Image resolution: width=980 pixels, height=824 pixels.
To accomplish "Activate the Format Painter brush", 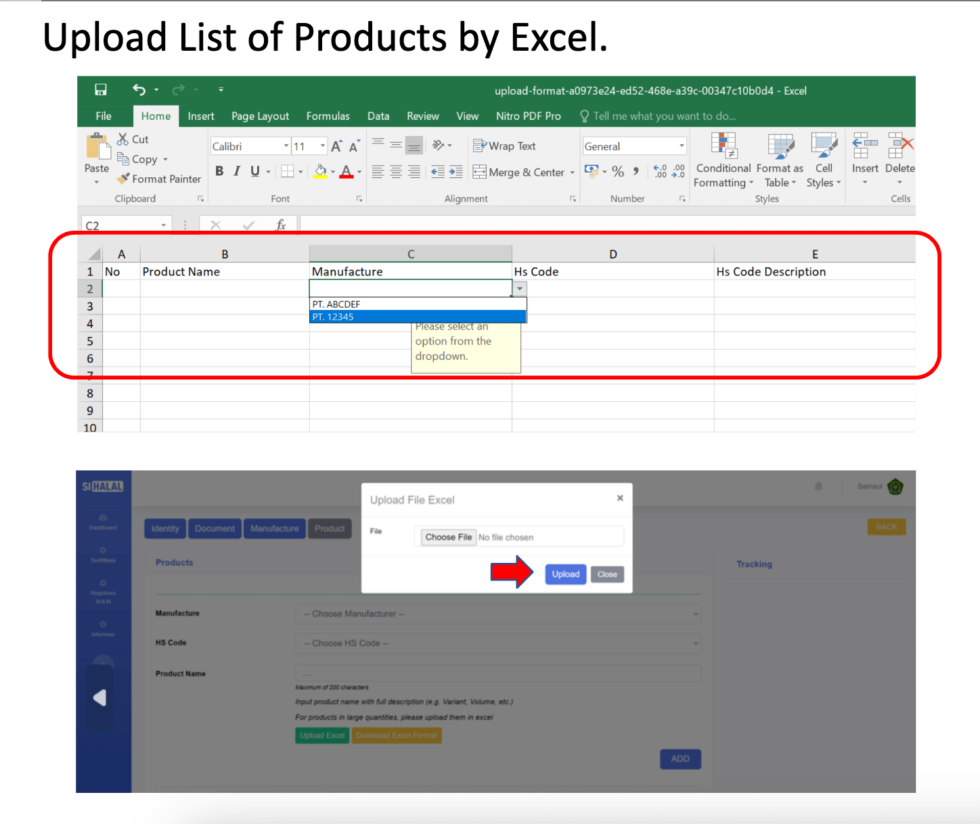I will 159,179.
